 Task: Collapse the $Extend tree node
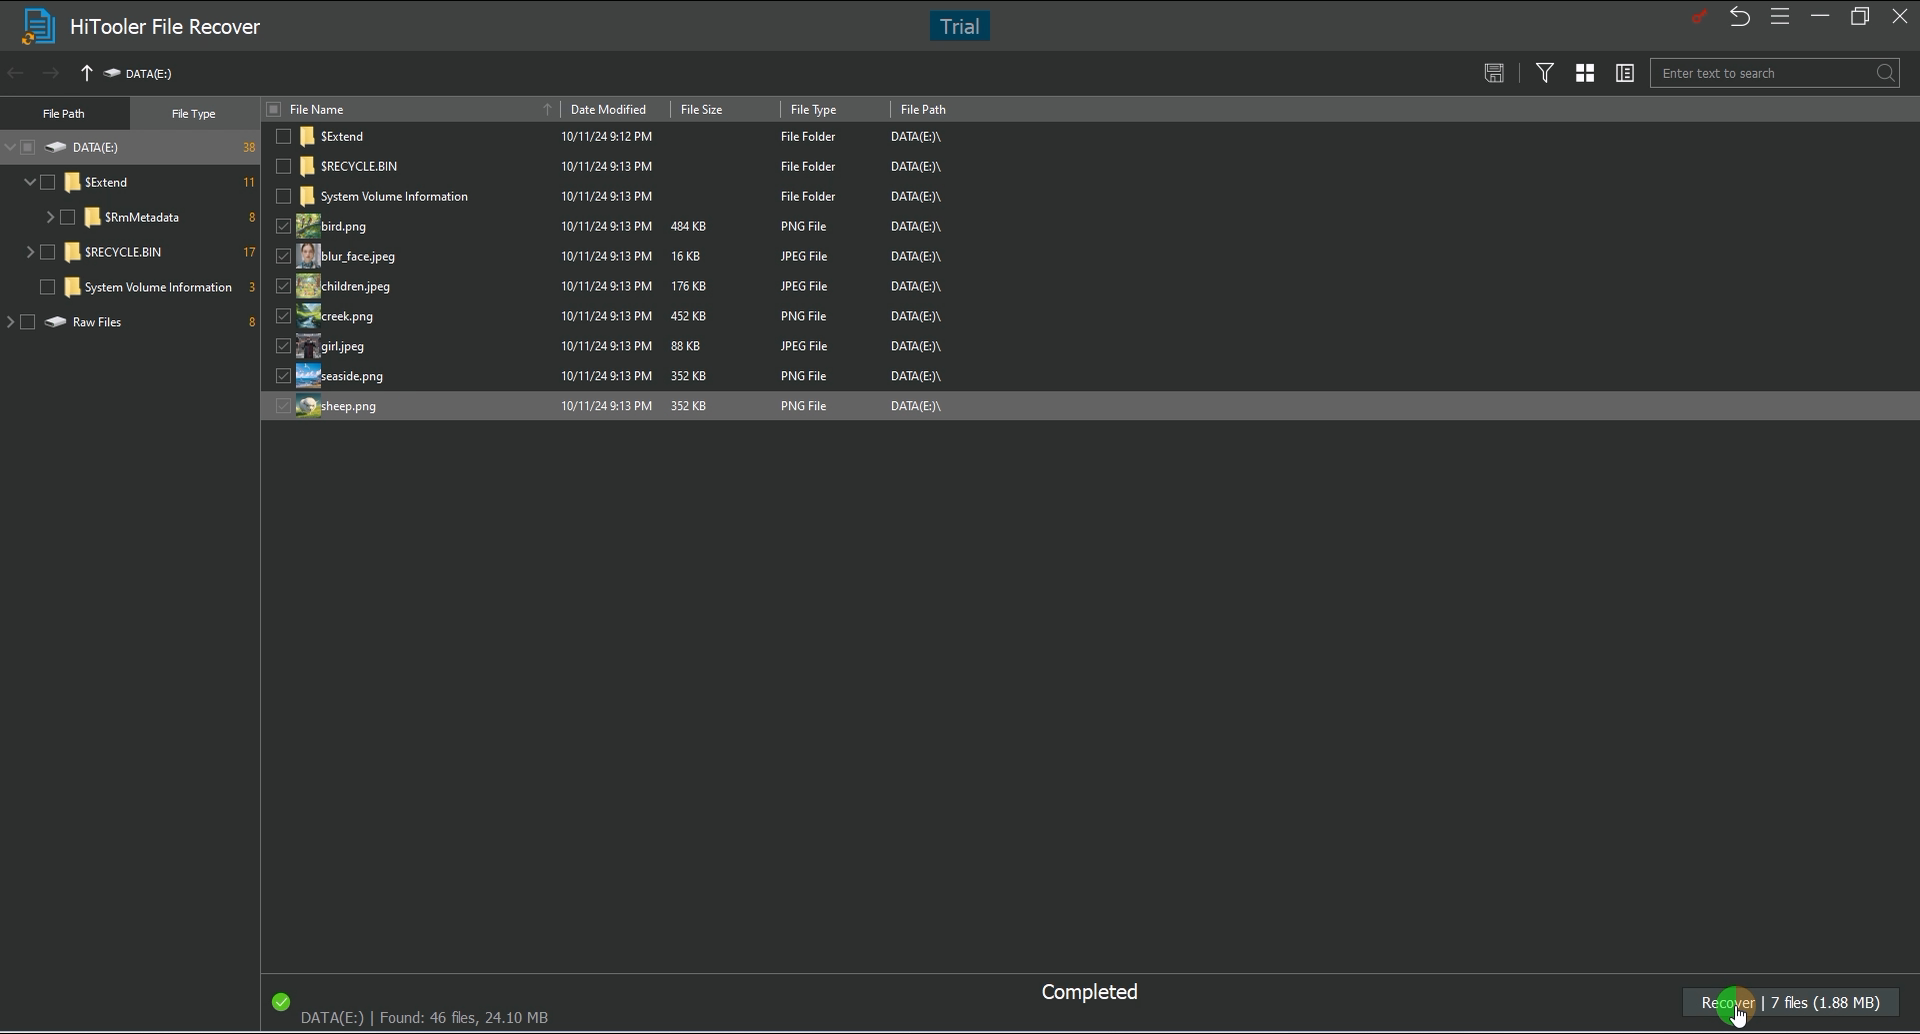point(29,181)
